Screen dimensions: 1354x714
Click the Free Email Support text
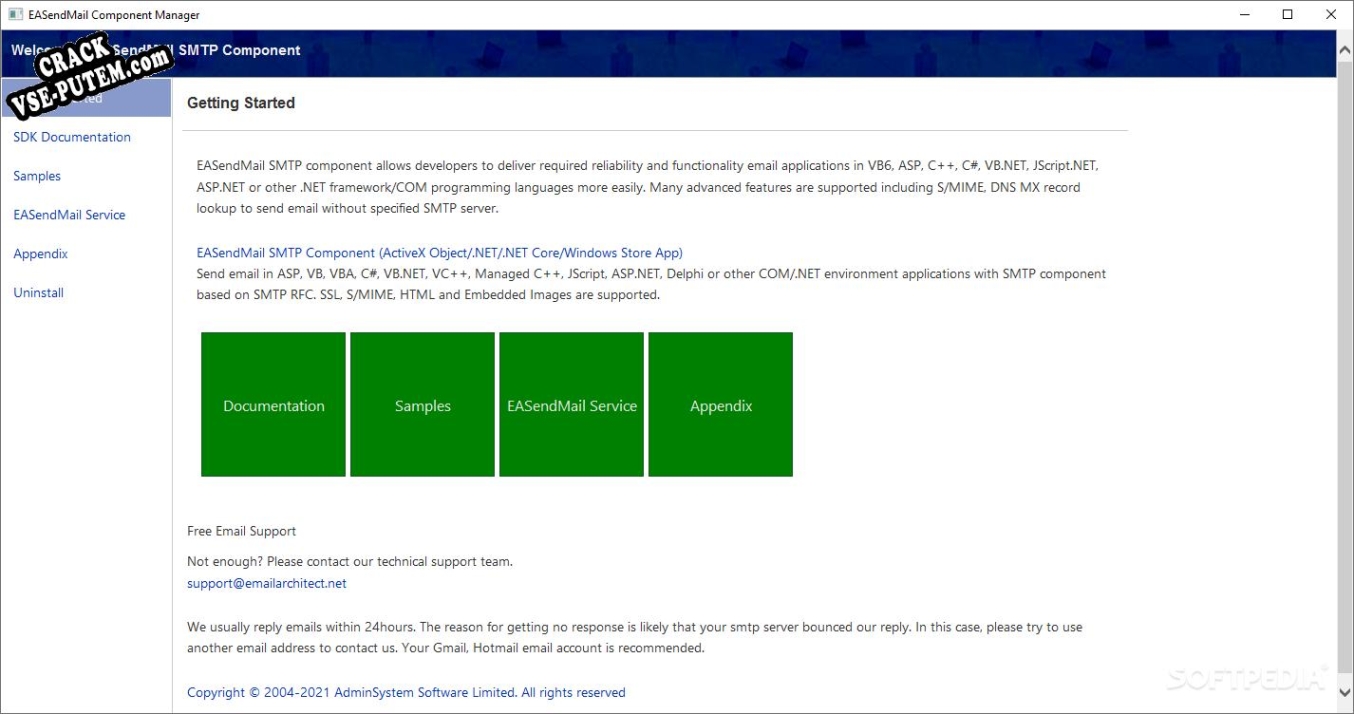241,531
